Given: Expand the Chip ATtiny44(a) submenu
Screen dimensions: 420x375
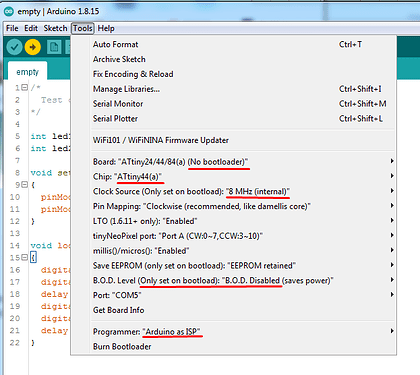Looking at the screenshot, I should tap(233, 176).
